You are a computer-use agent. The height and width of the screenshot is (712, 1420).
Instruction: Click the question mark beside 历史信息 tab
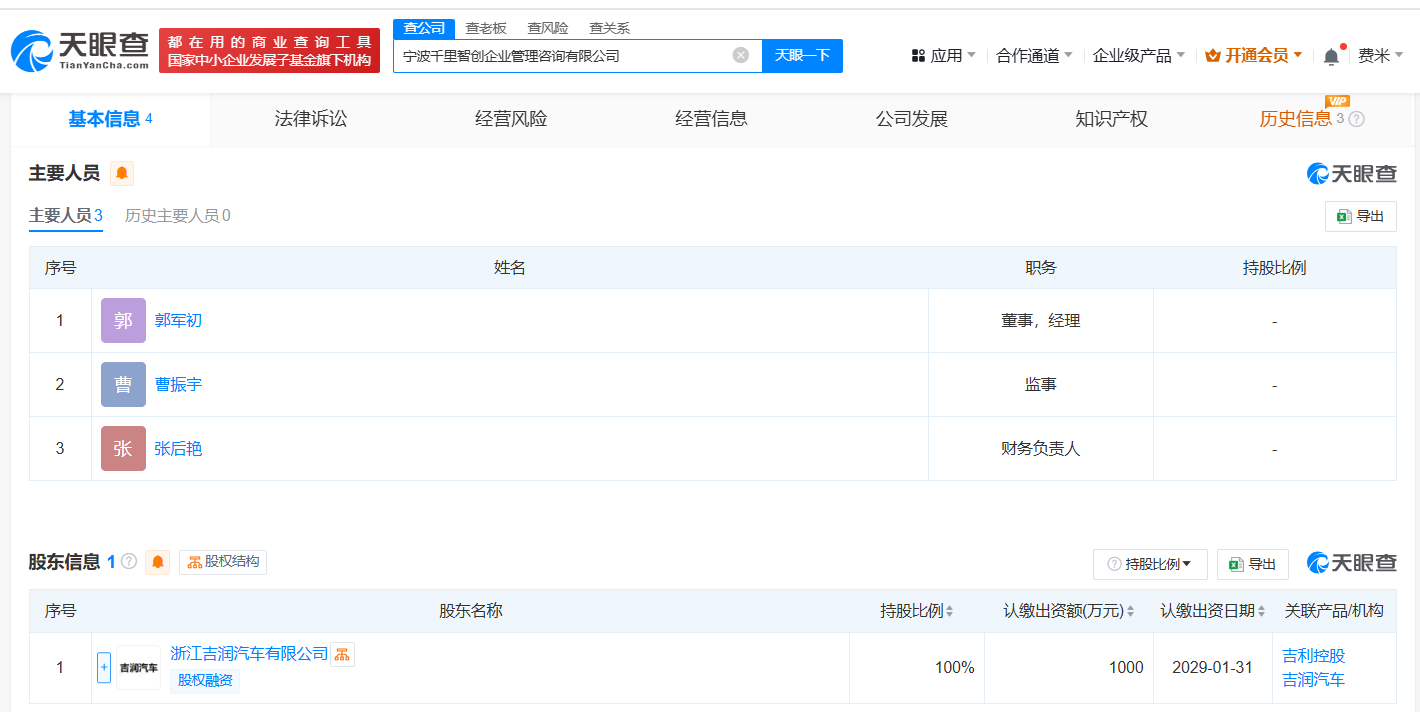pyautogui.click(x=1357, y=118)
